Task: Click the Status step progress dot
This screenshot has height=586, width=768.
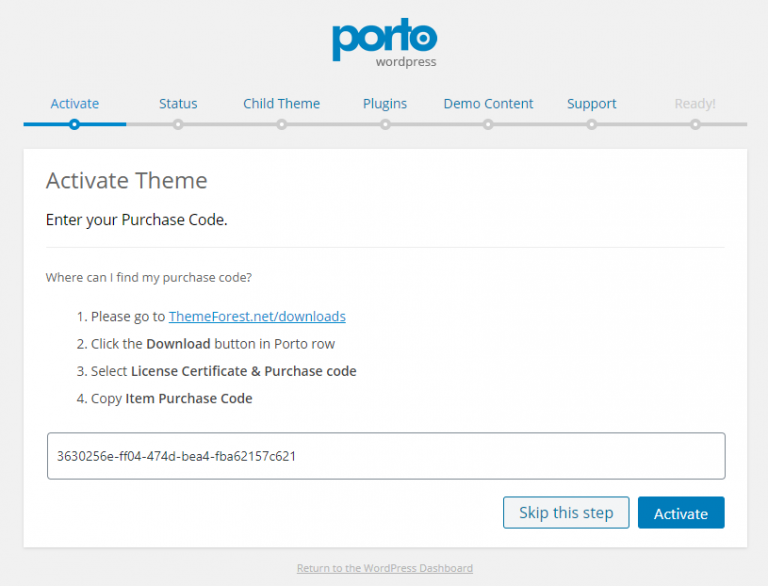Action: coord(178,124)
